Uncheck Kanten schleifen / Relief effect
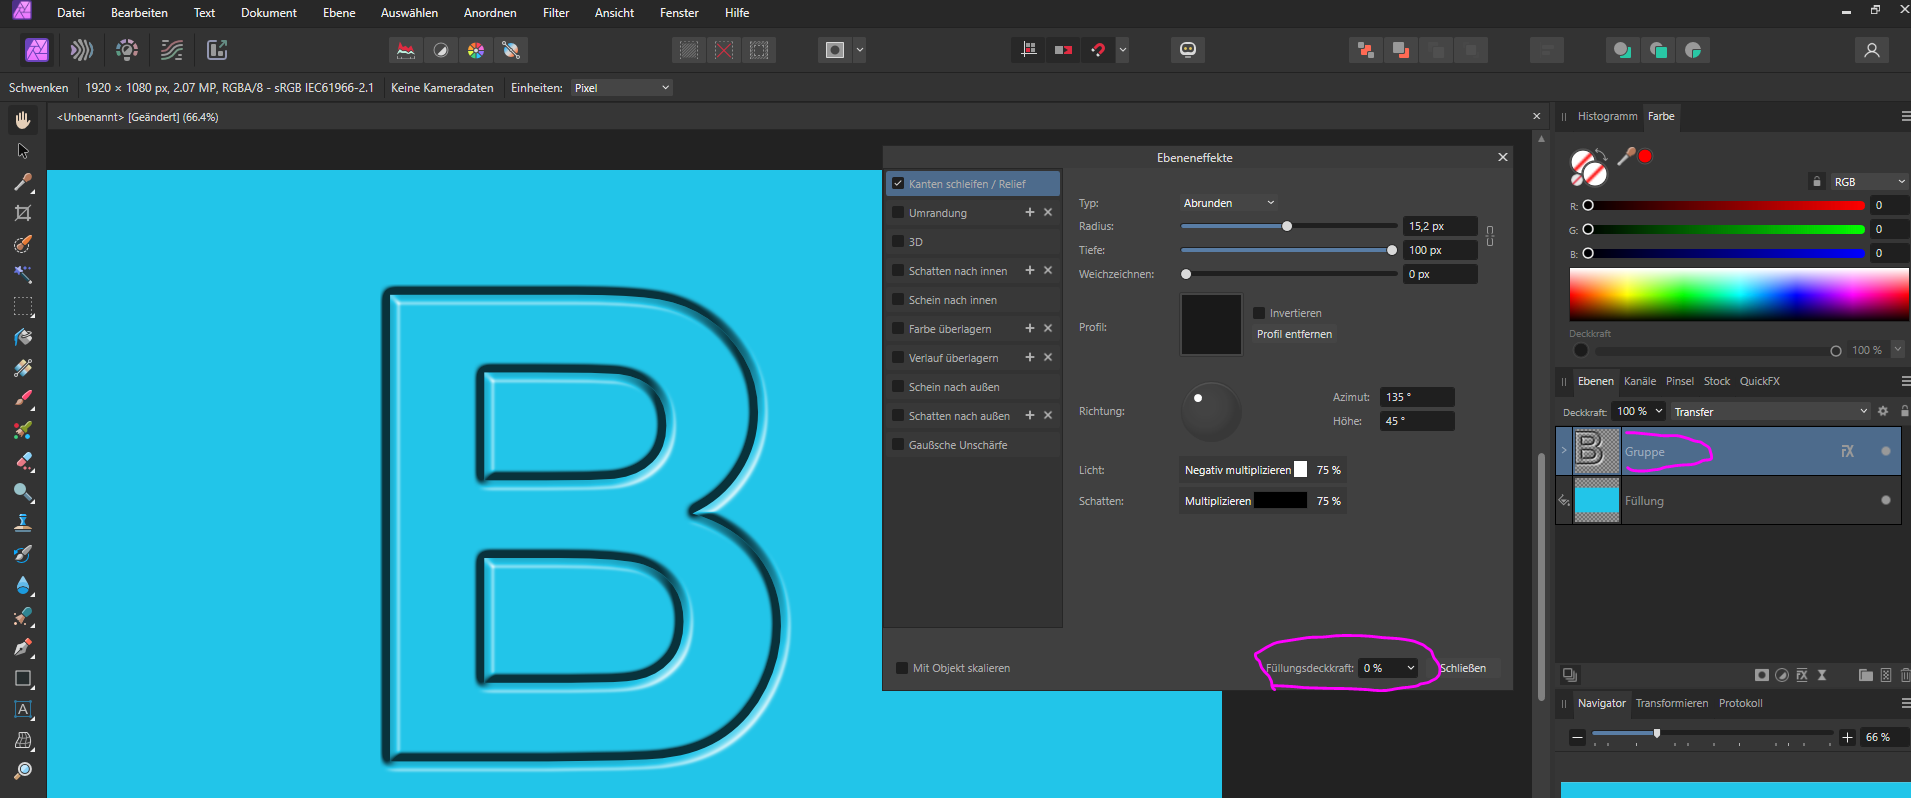This screenshot has width=1911, height=798. click(x=898, y=184)
